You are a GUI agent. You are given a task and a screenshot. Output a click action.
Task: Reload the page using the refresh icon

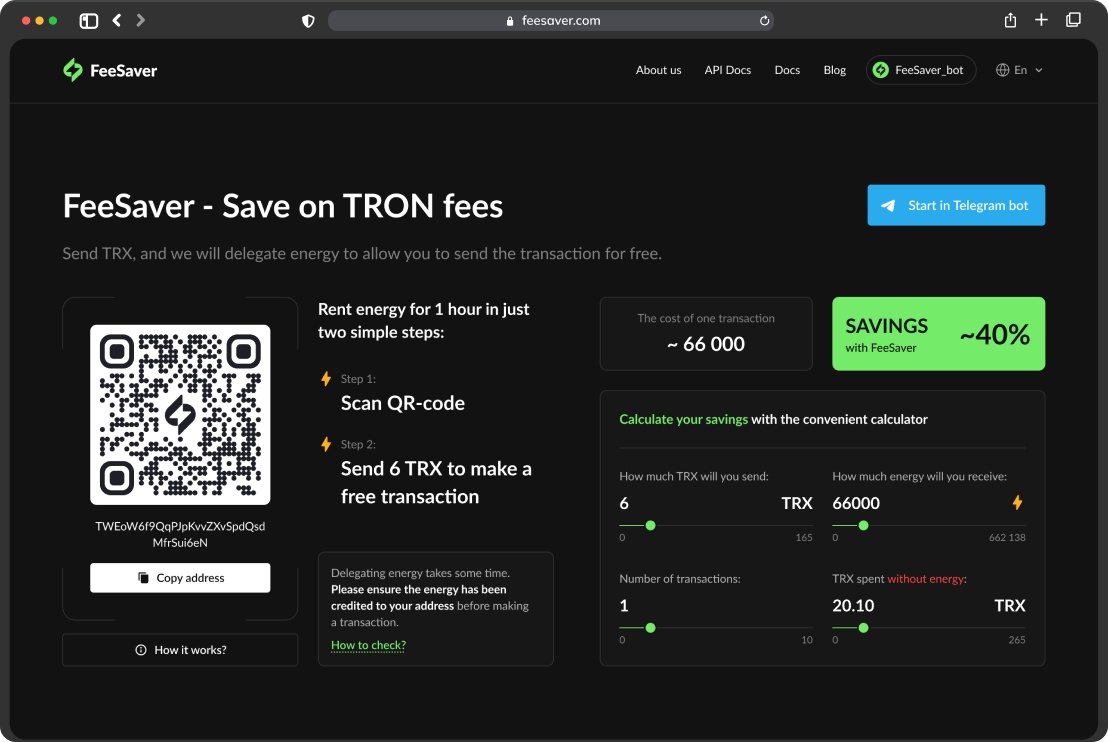click(x=765, y=20)
